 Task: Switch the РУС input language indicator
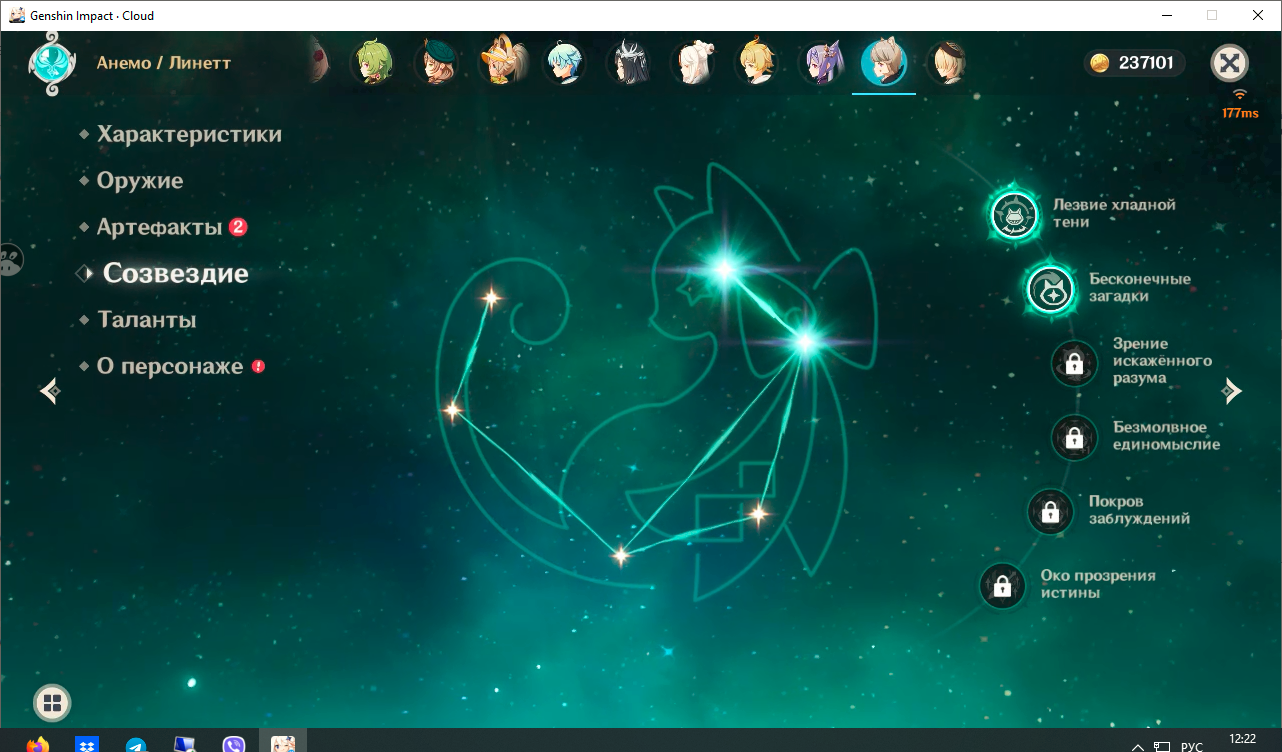pos(1191,746)
